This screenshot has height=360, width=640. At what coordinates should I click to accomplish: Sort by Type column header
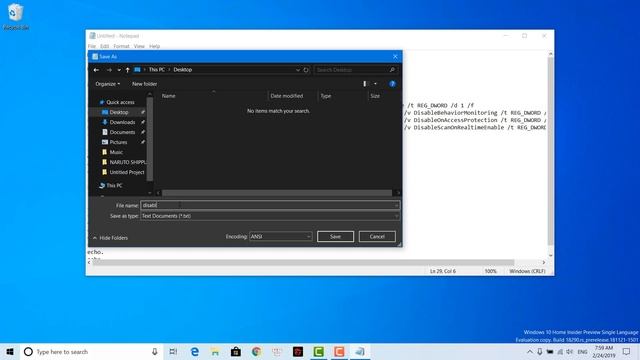coord(326,96)
